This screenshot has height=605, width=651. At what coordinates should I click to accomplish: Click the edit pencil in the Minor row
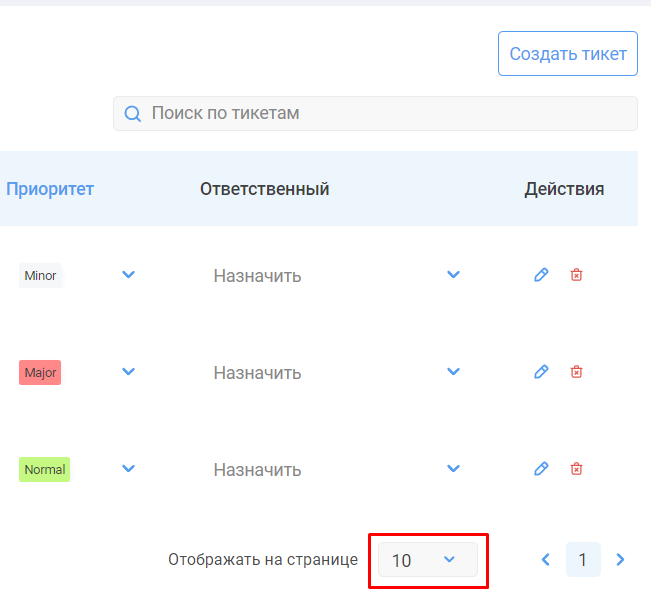[x=541, y=275]
